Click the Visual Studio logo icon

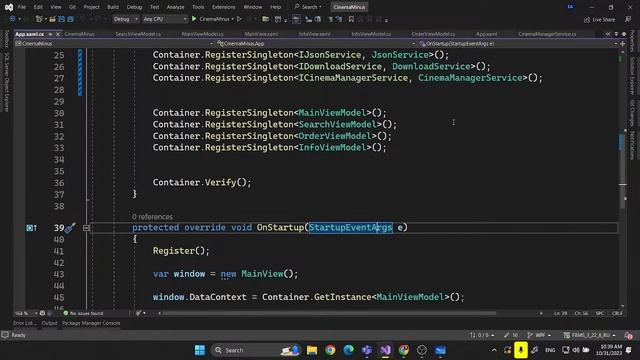(x=9, y=7)
